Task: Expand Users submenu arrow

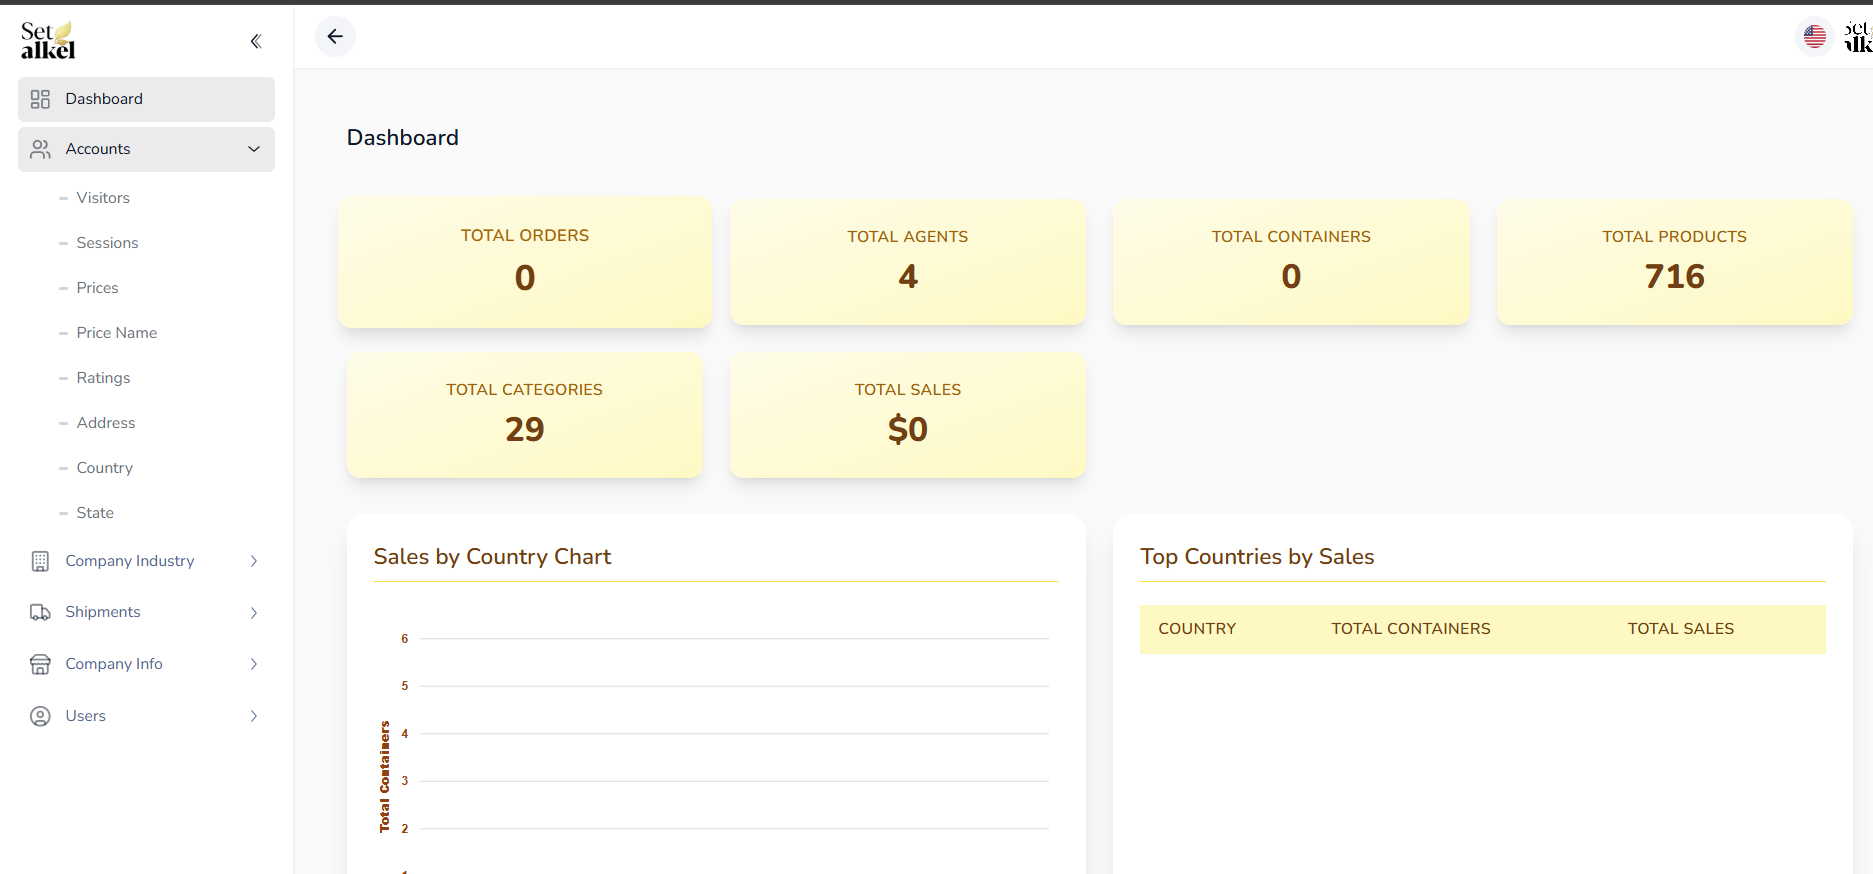Action: click(x=254, y=716)
